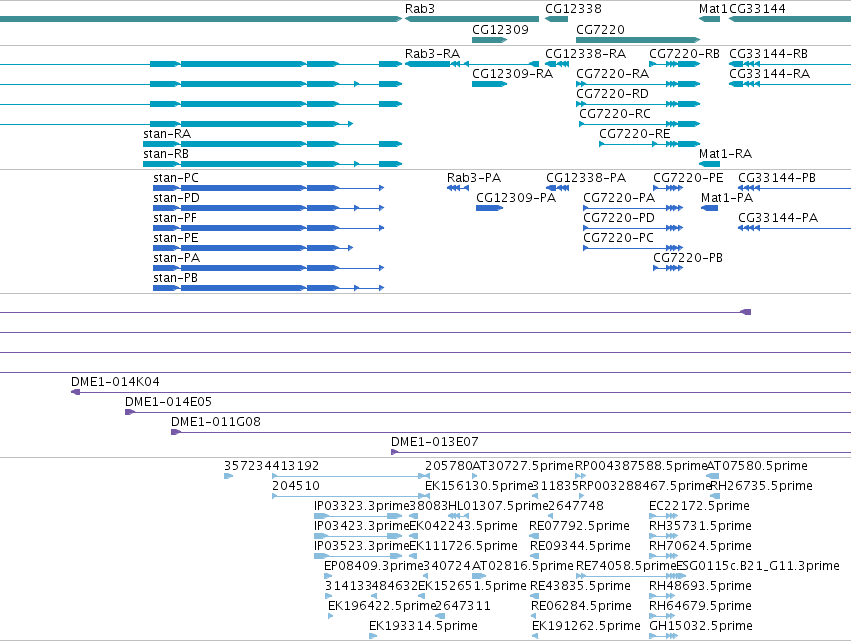Screen dimensions: 851x641
Task: Select the stan-PE protein label
Action: (176, 238)
